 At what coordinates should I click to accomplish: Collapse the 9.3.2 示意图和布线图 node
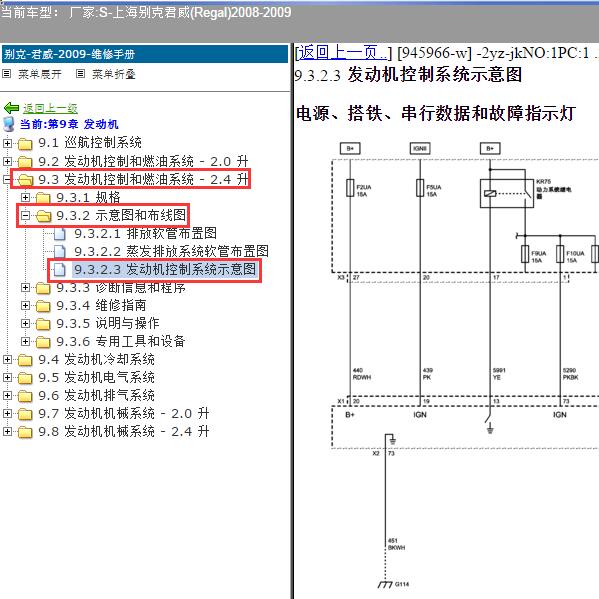25,215
